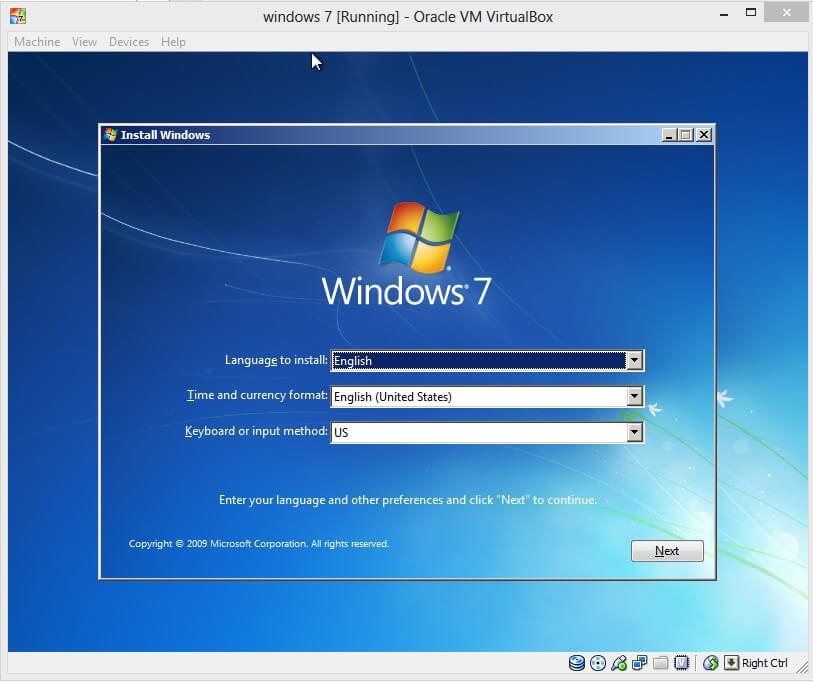
Task: Click the Next button
Action: pos(666,550)
